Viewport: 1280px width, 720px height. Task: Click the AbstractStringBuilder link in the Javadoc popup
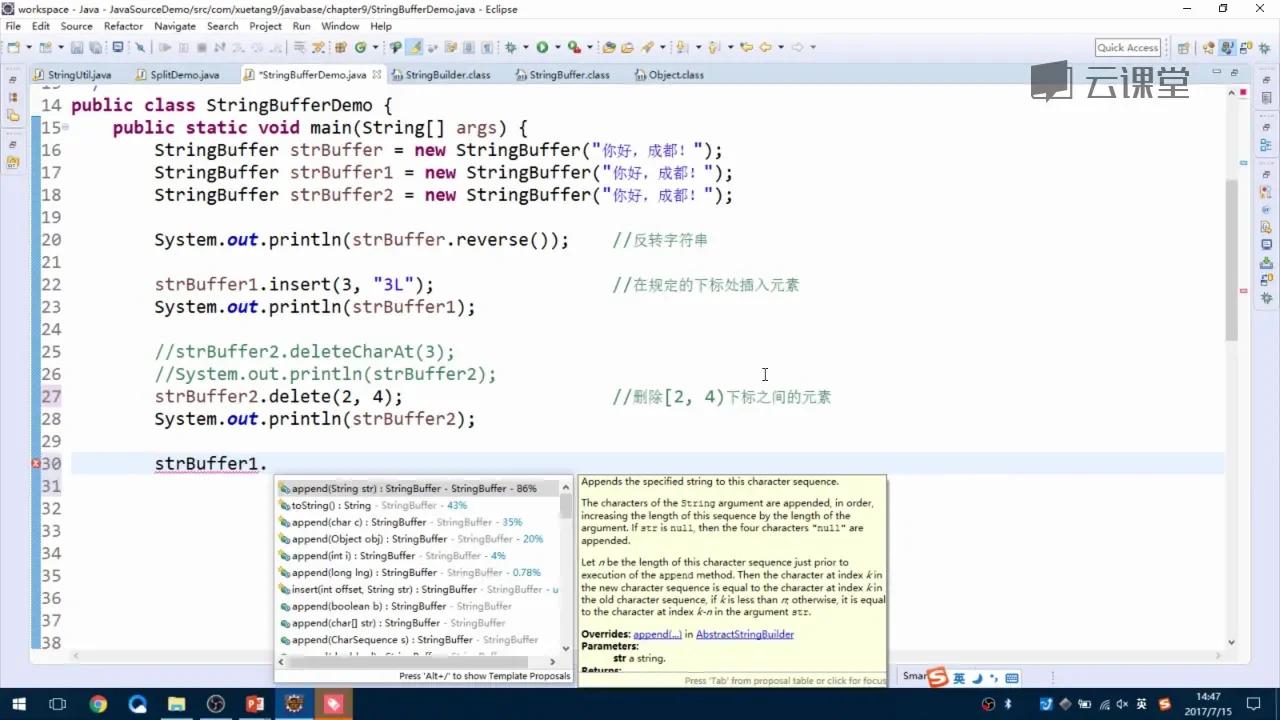745,634
